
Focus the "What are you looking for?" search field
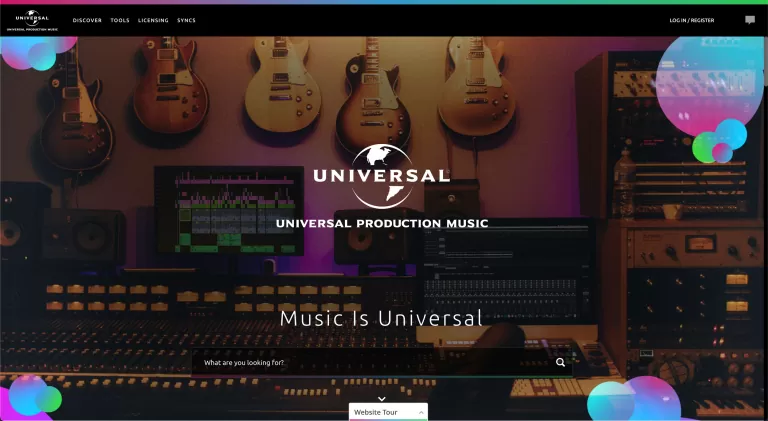tap(370, 362)
